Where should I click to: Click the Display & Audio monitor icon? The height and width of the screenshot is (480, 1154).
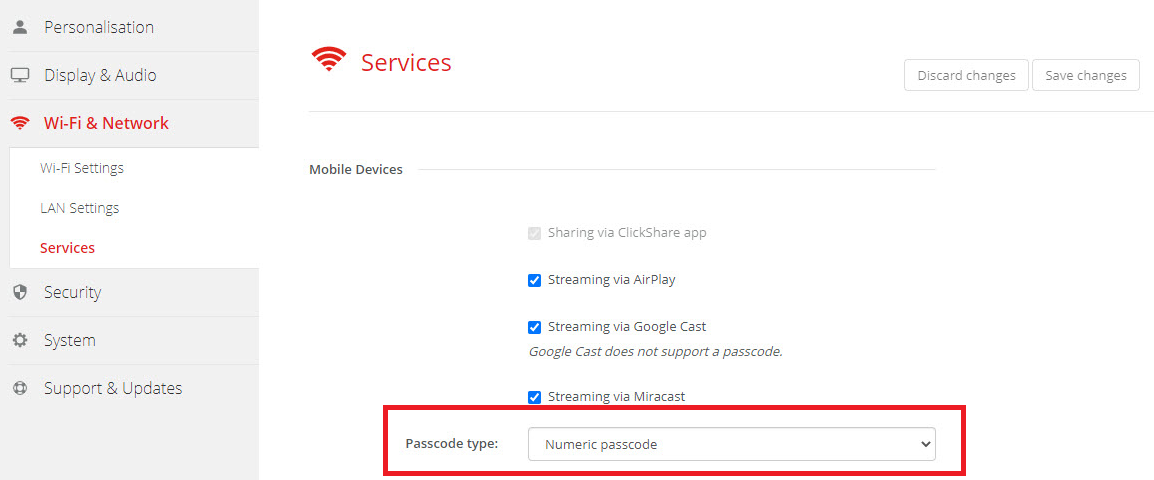[19, 75]
